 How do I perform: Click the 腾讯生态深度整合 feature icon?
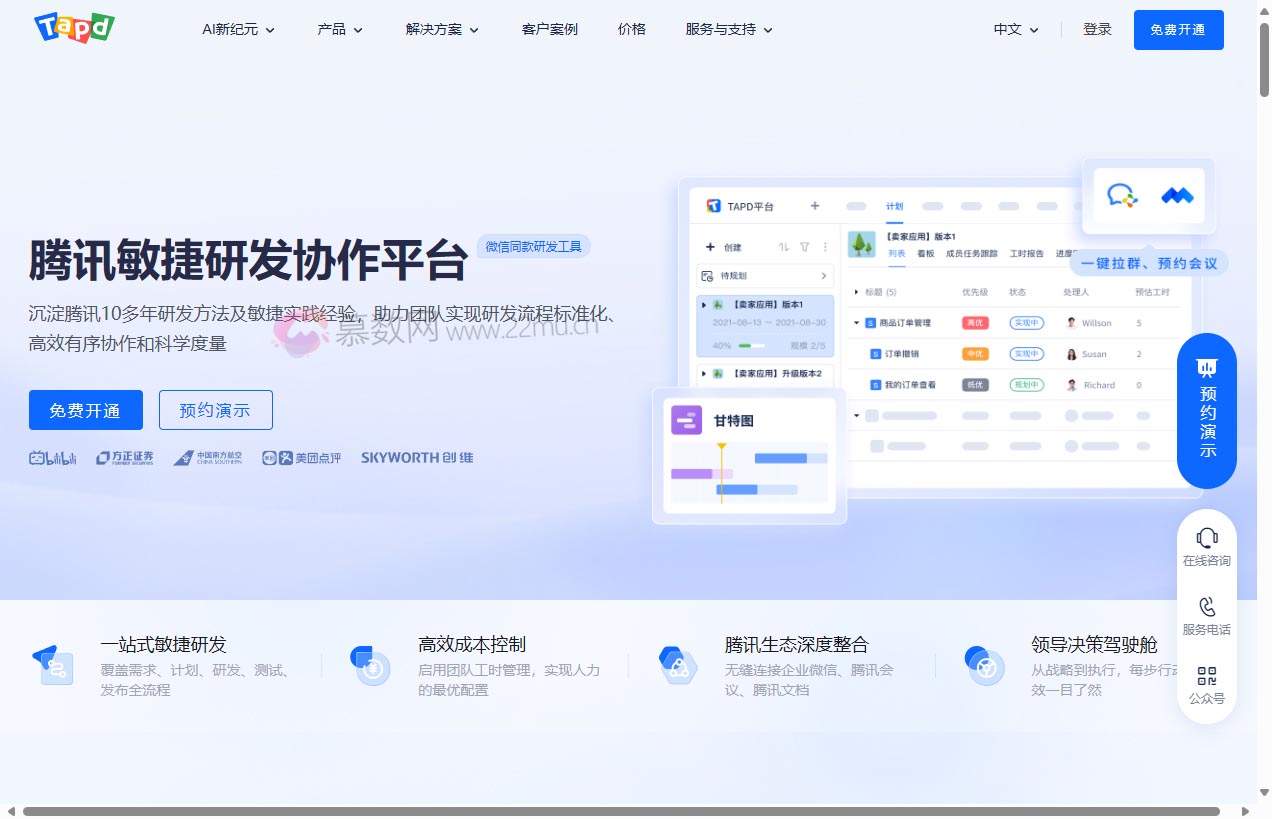click(678, 665)
